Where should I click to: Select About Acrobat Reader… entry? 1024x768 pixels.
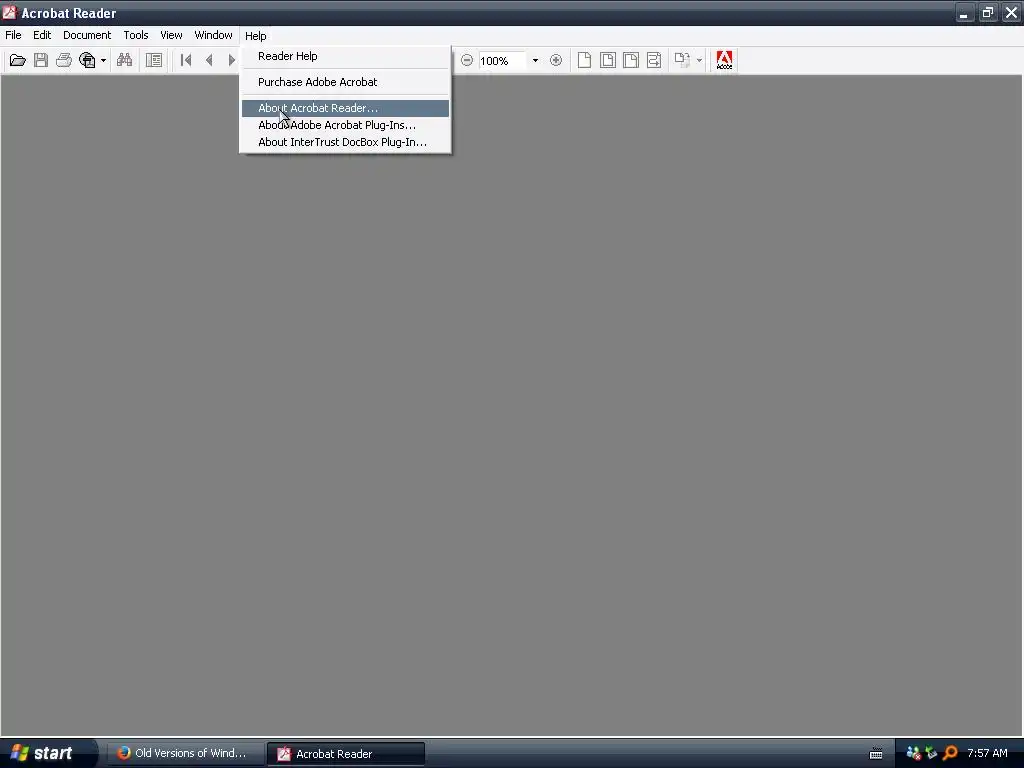(345, 108)
